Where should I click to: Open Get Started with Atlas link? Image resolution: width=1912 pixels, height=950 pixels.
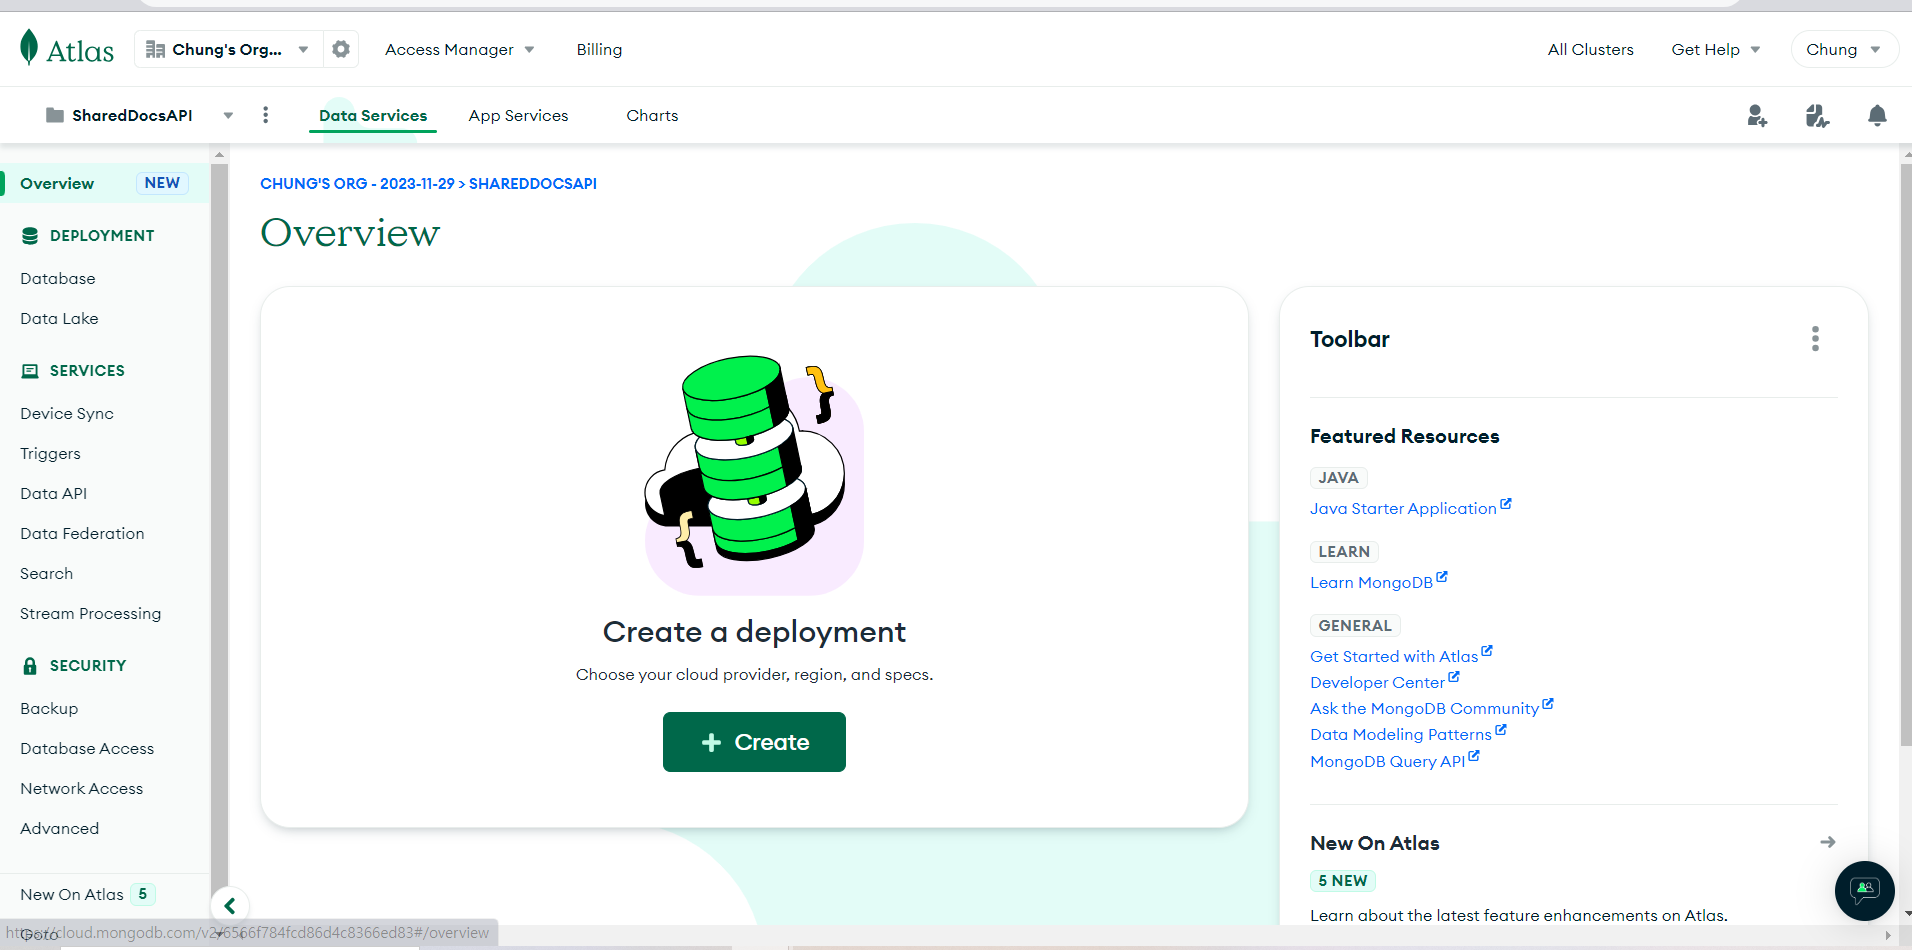tap(1394, 656)
